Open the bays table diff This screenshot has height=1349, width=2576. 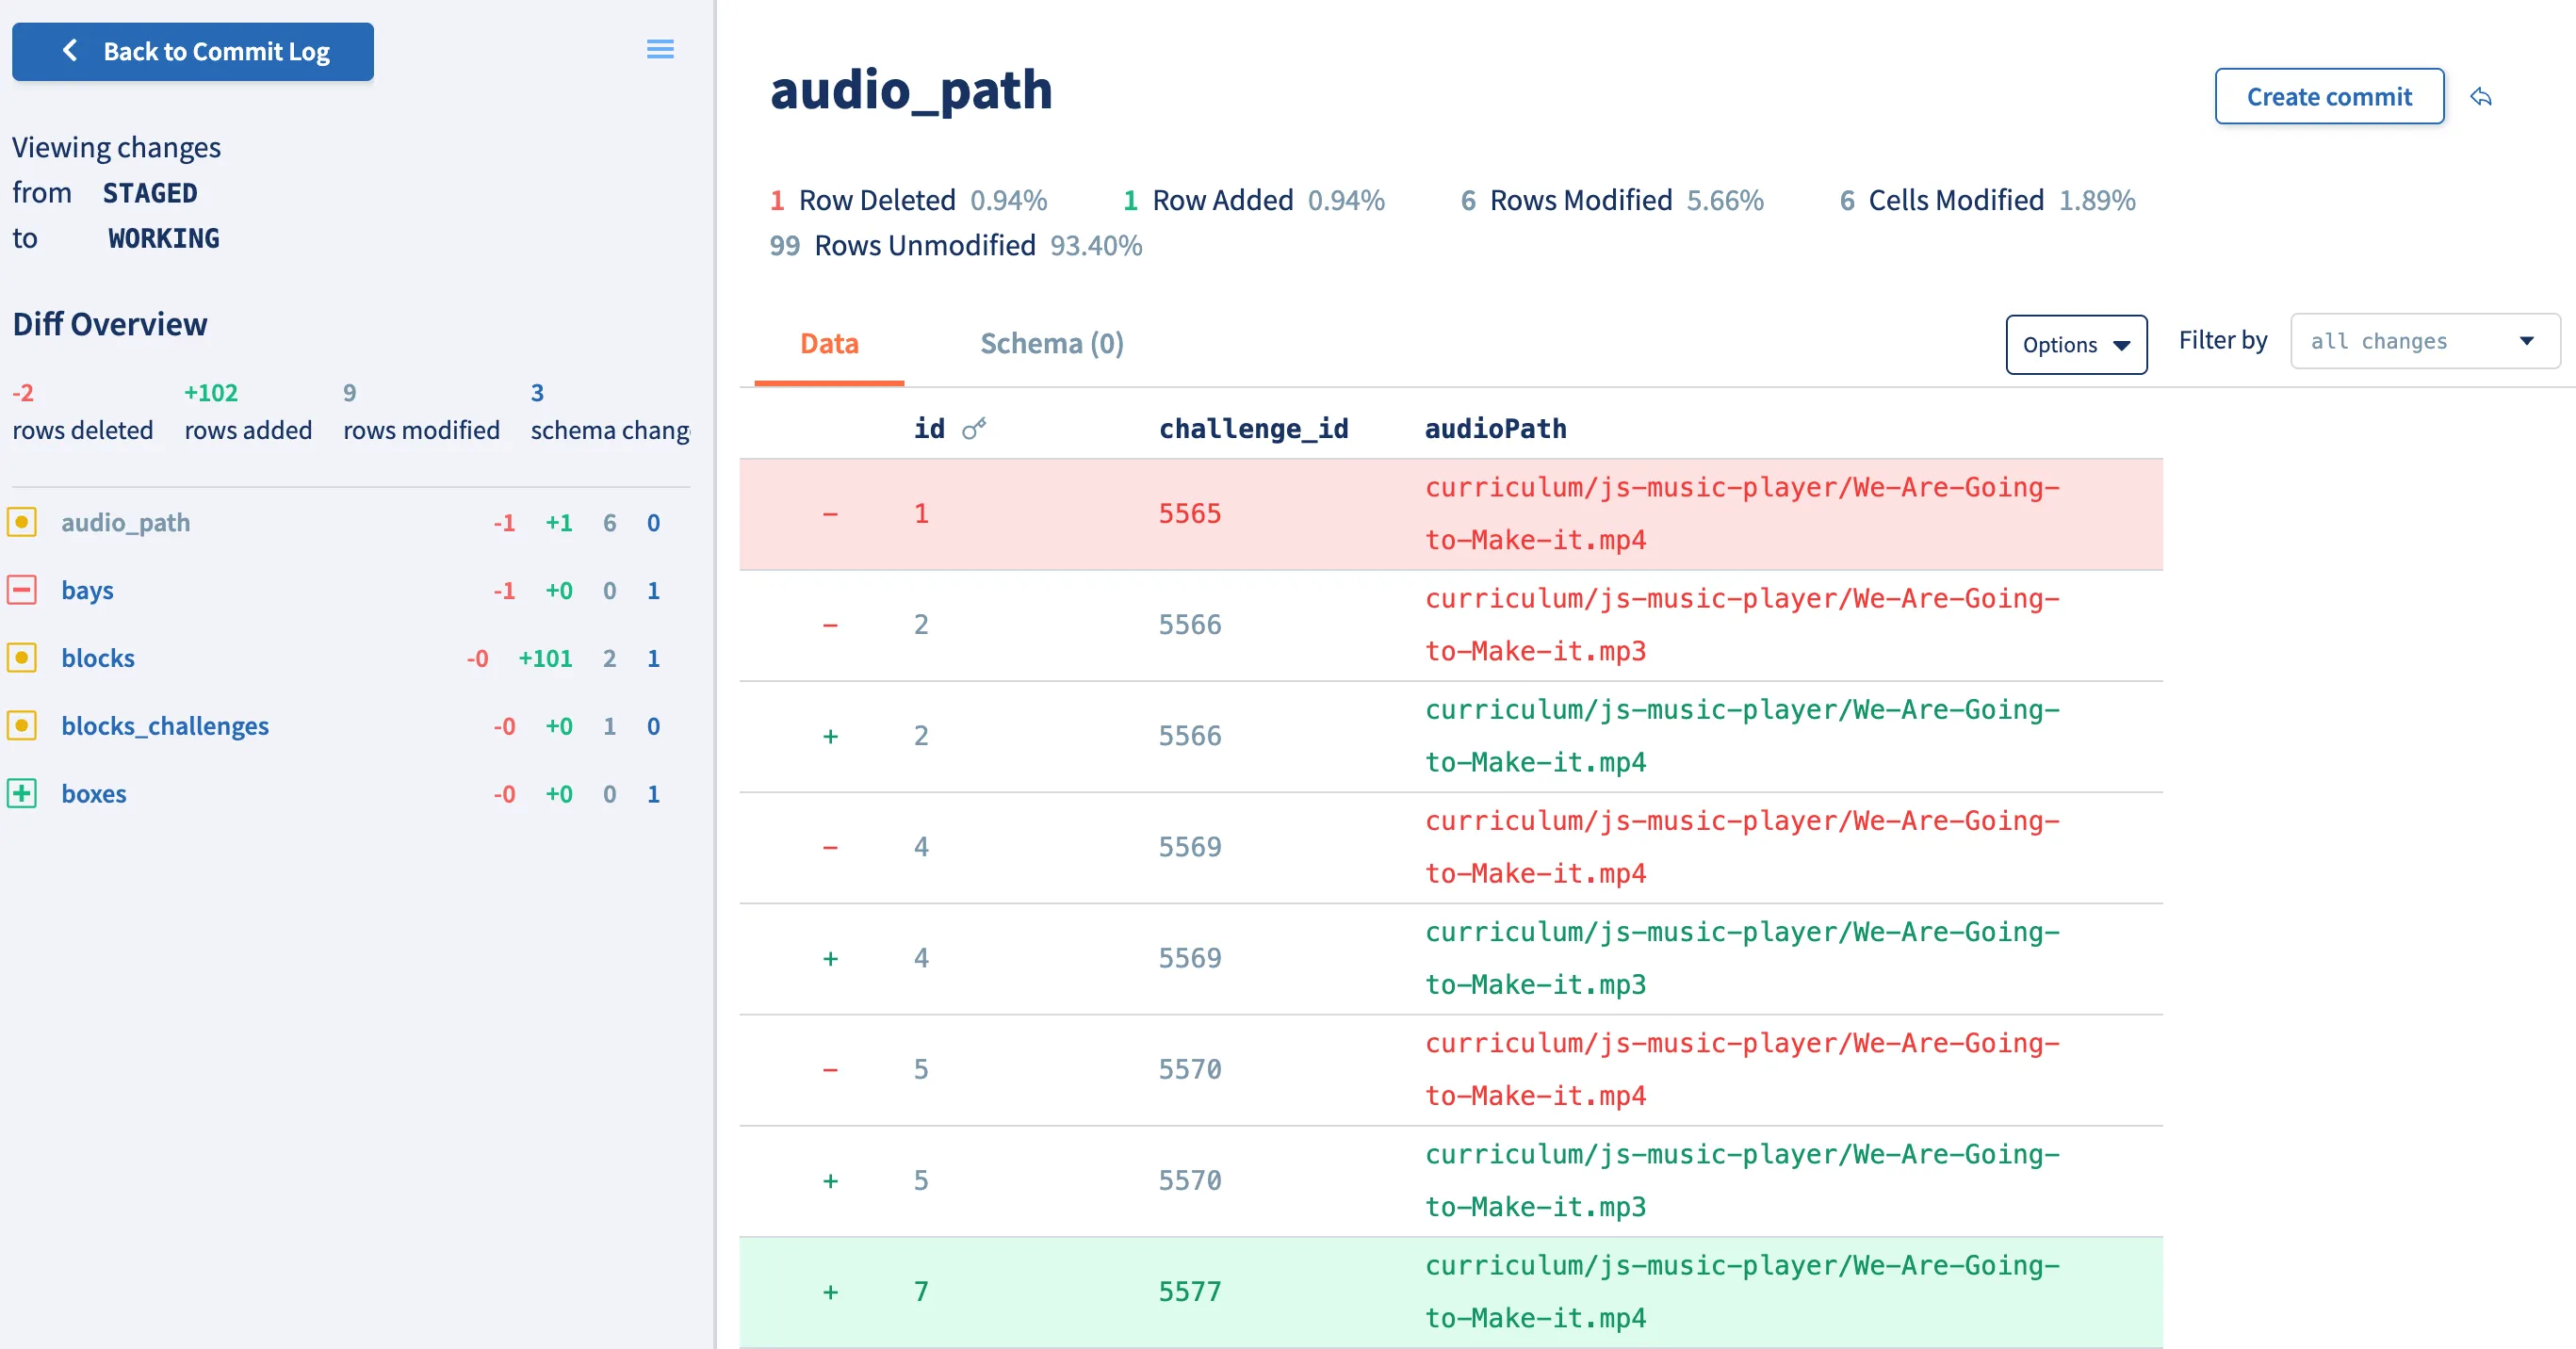(87, 590)
